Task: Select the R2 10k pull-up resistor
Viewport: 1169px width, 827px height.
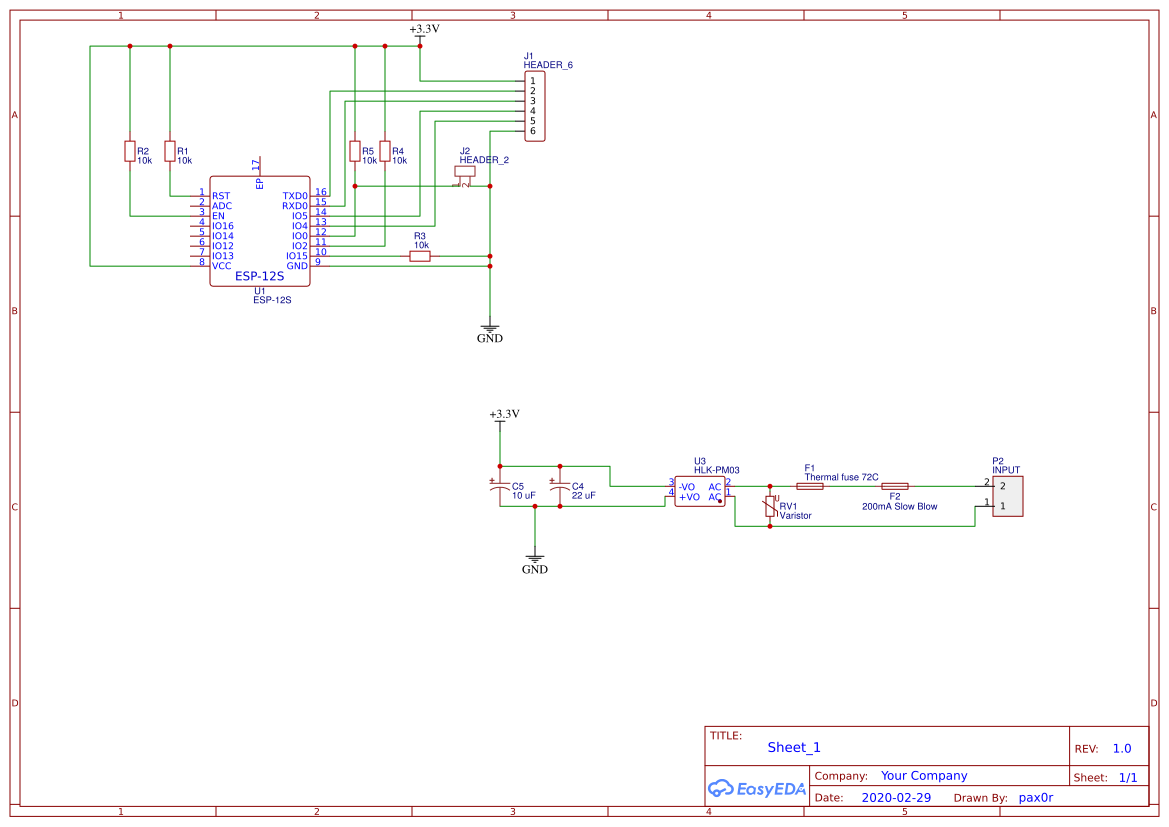Action: point(130,151)
